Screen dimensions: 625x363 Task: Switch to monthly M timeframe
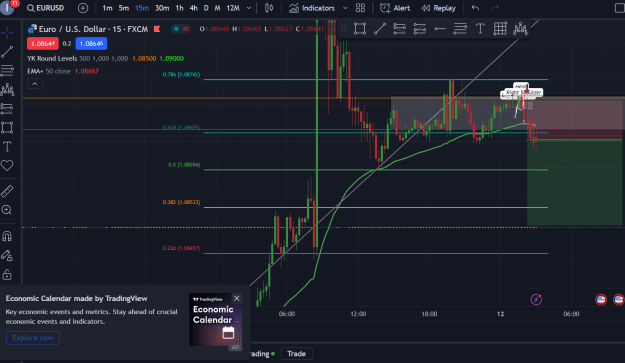coord(217,8)
